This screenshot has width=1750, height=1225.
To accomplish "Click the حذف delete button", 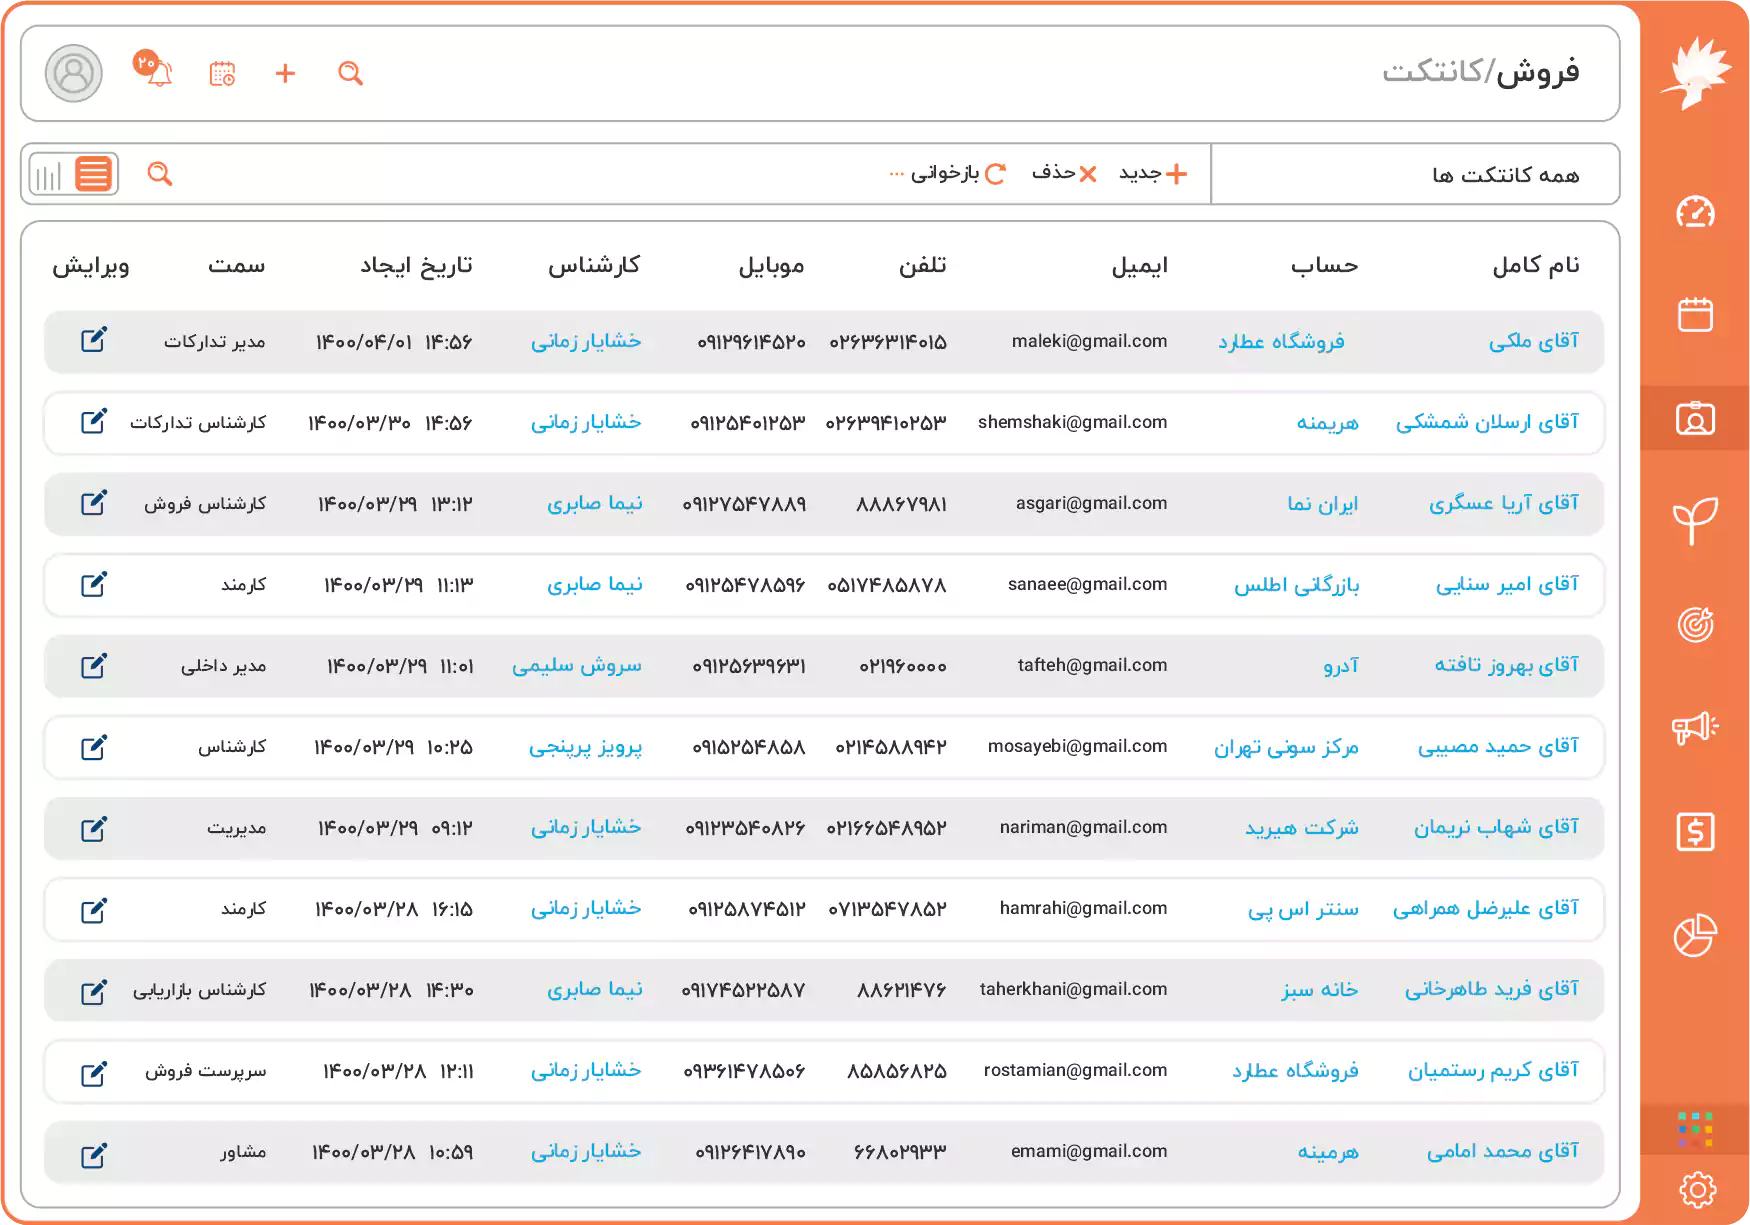I will point(1064,174).
